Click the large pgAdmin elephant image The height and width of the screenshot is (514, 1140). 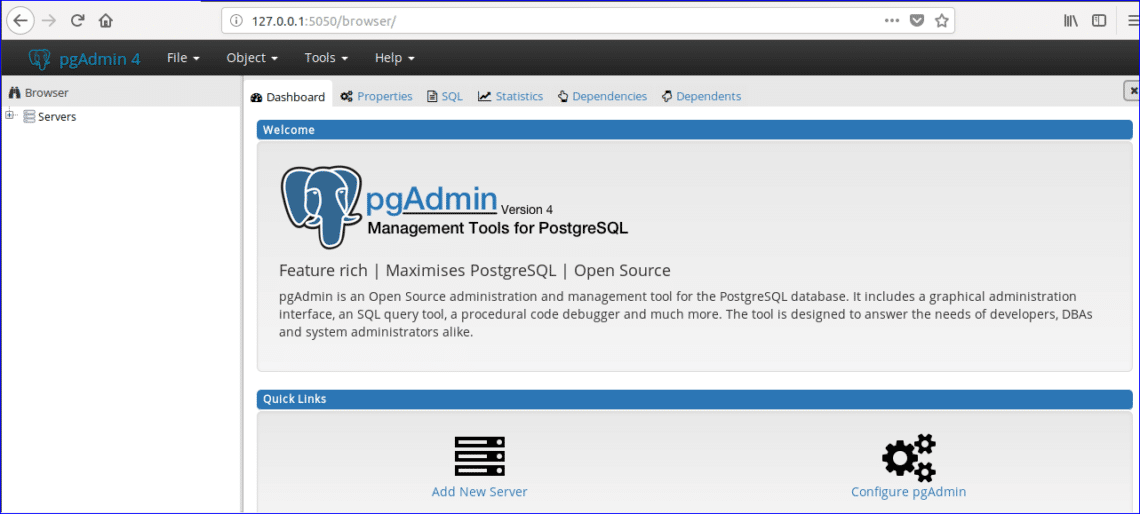[321, 206]
